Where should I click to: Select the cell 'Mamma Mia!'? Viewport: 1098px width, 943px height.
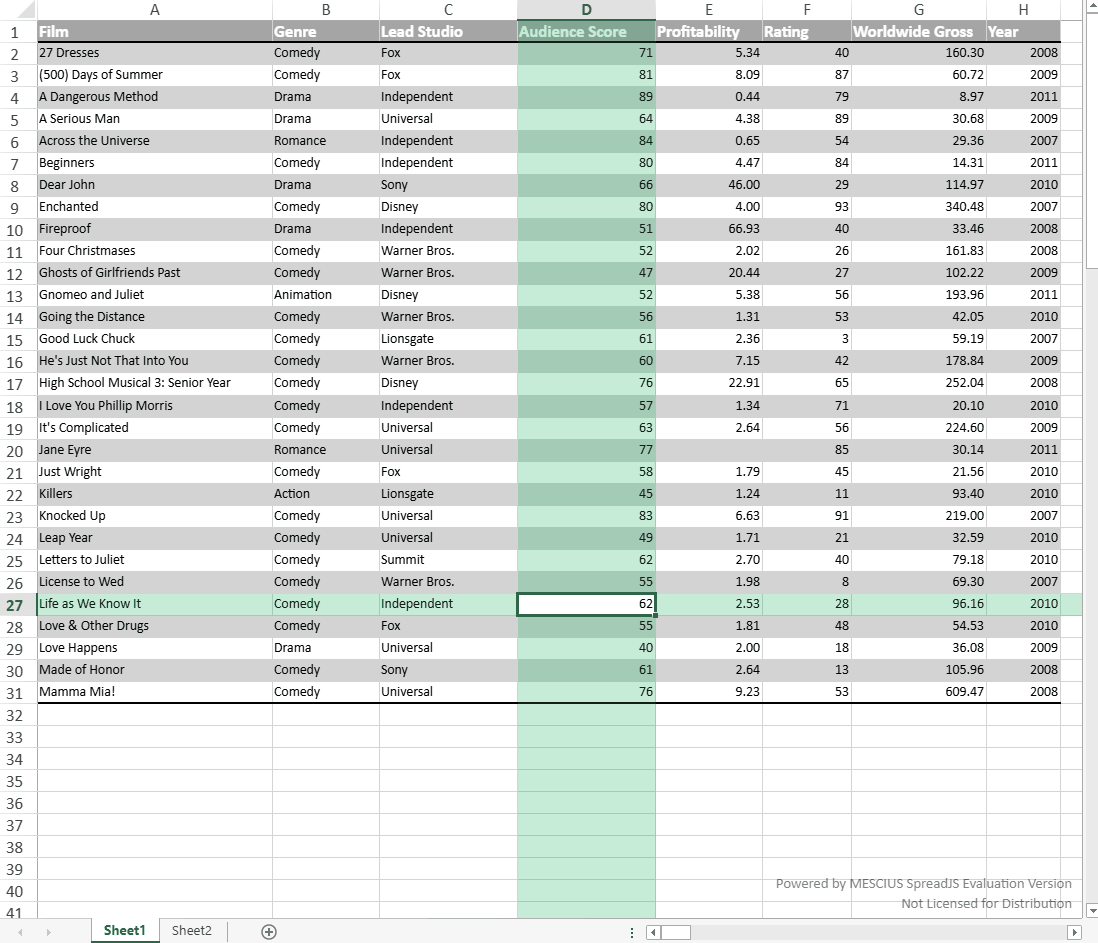point(155,692)
